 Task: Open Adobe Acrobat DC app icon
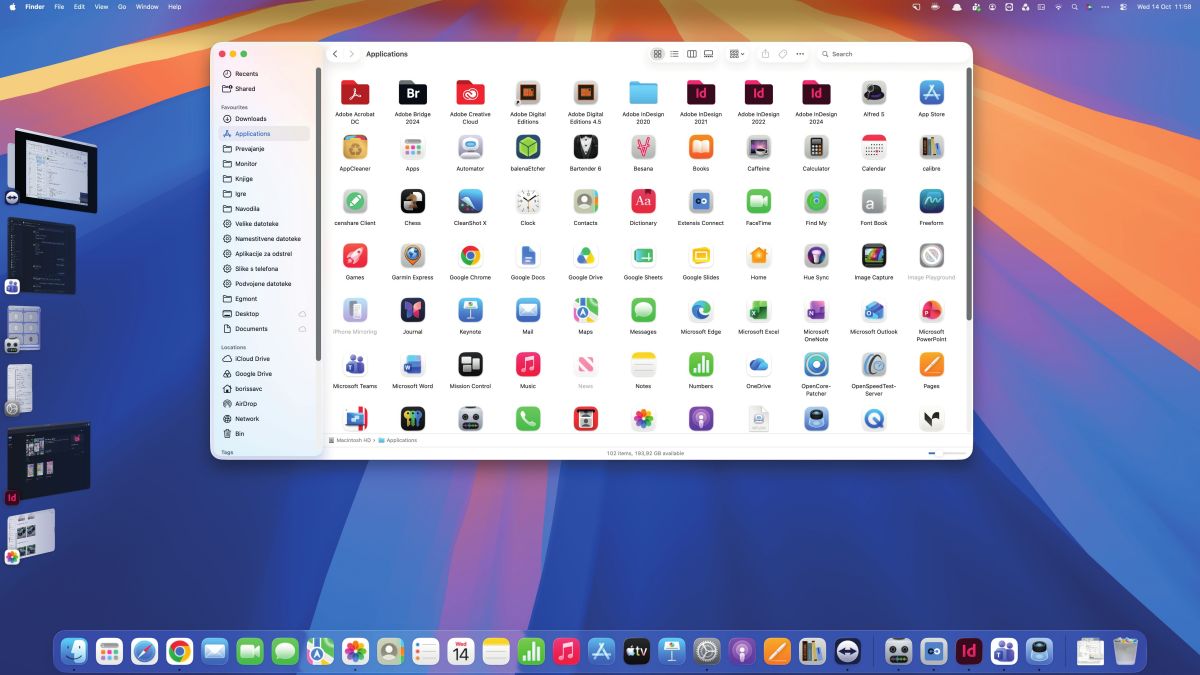pyautogui.click(x=355, y=93)
